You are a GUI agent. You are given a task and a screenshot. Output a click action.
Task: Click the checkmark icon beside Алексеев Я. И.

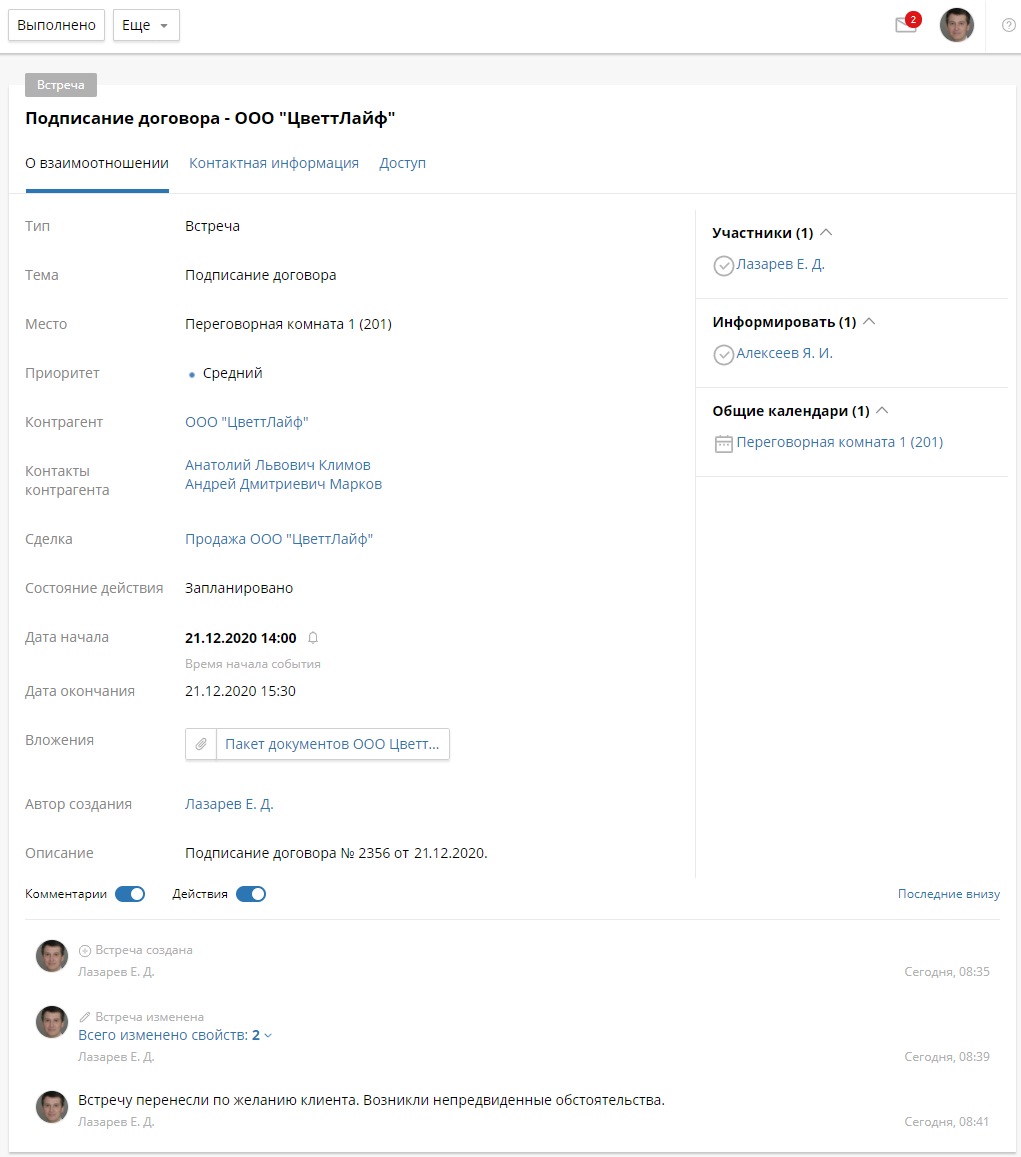pyautogui.click(x=723, y=355)
